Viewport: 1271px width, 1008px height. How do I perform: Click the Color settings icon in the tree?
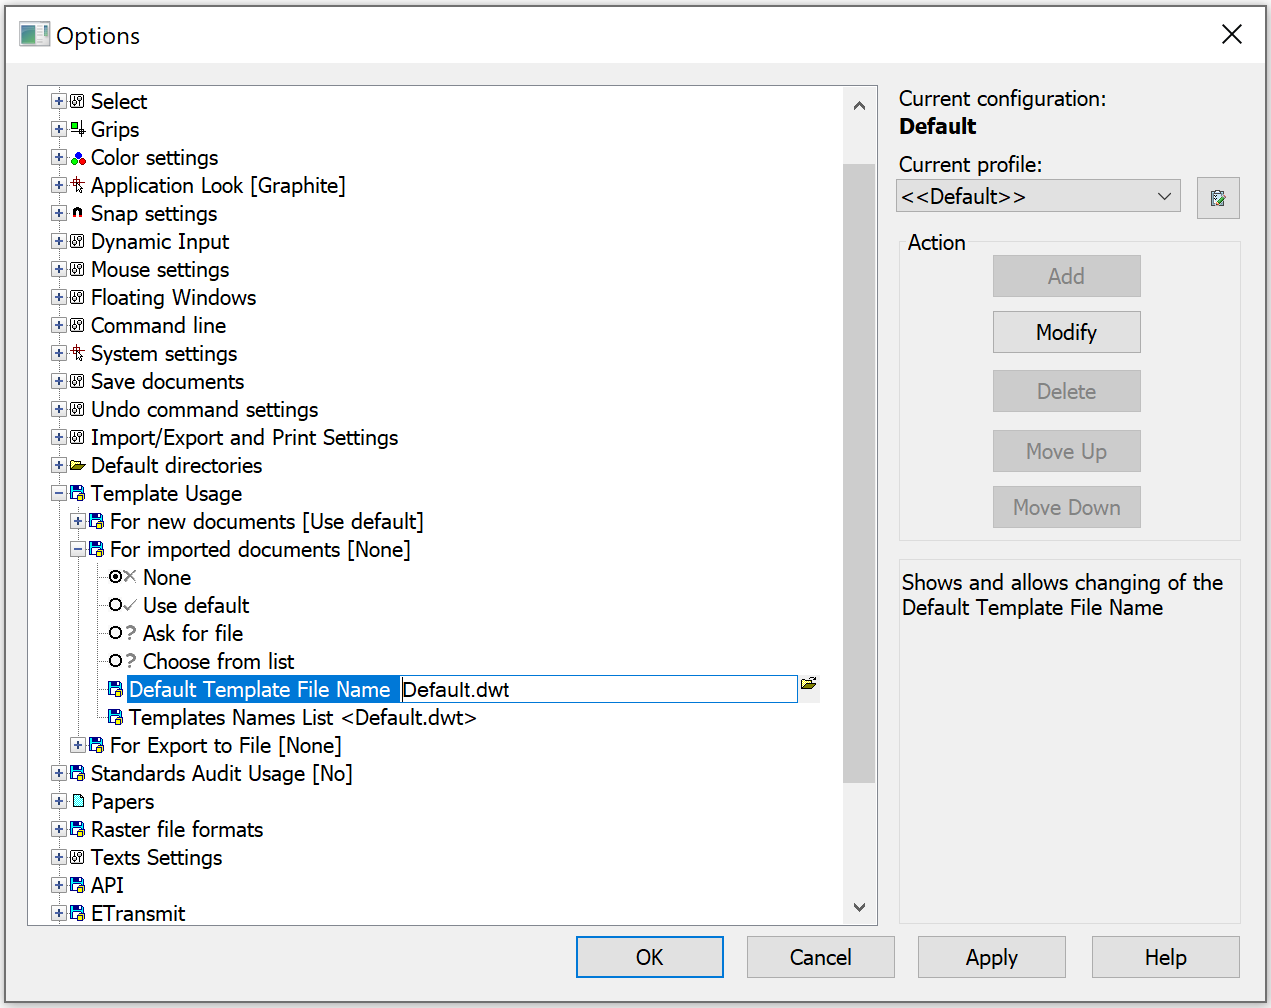pos(78,158)
